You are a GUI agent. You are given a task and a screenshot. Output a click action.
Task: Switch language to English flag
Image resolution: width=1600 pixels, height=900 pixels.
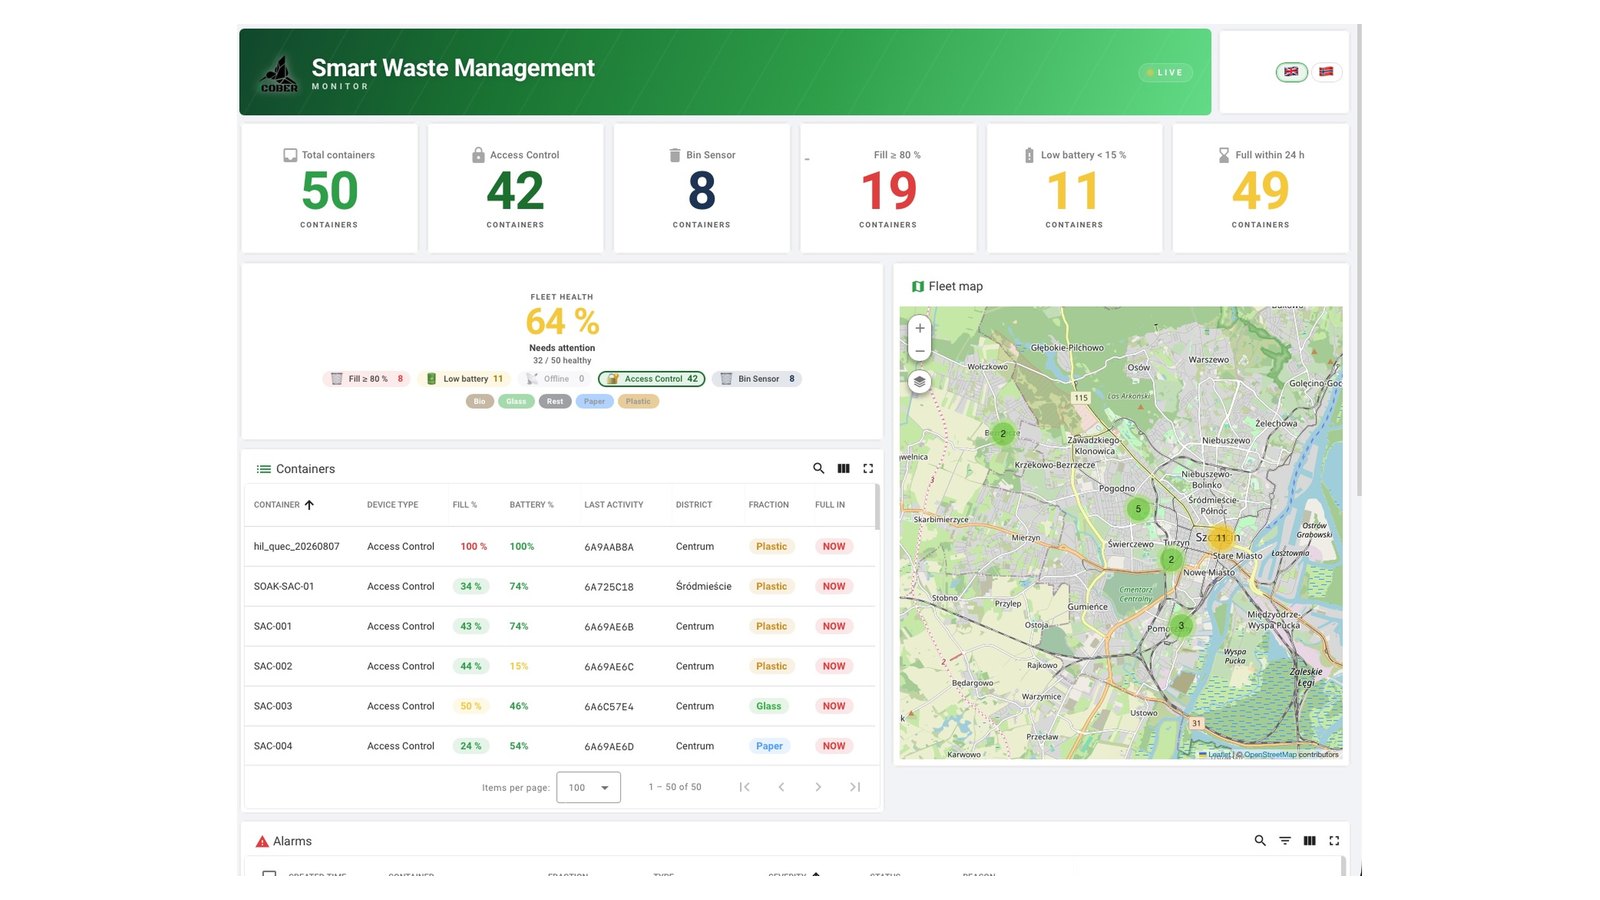tap(1291, 72)
